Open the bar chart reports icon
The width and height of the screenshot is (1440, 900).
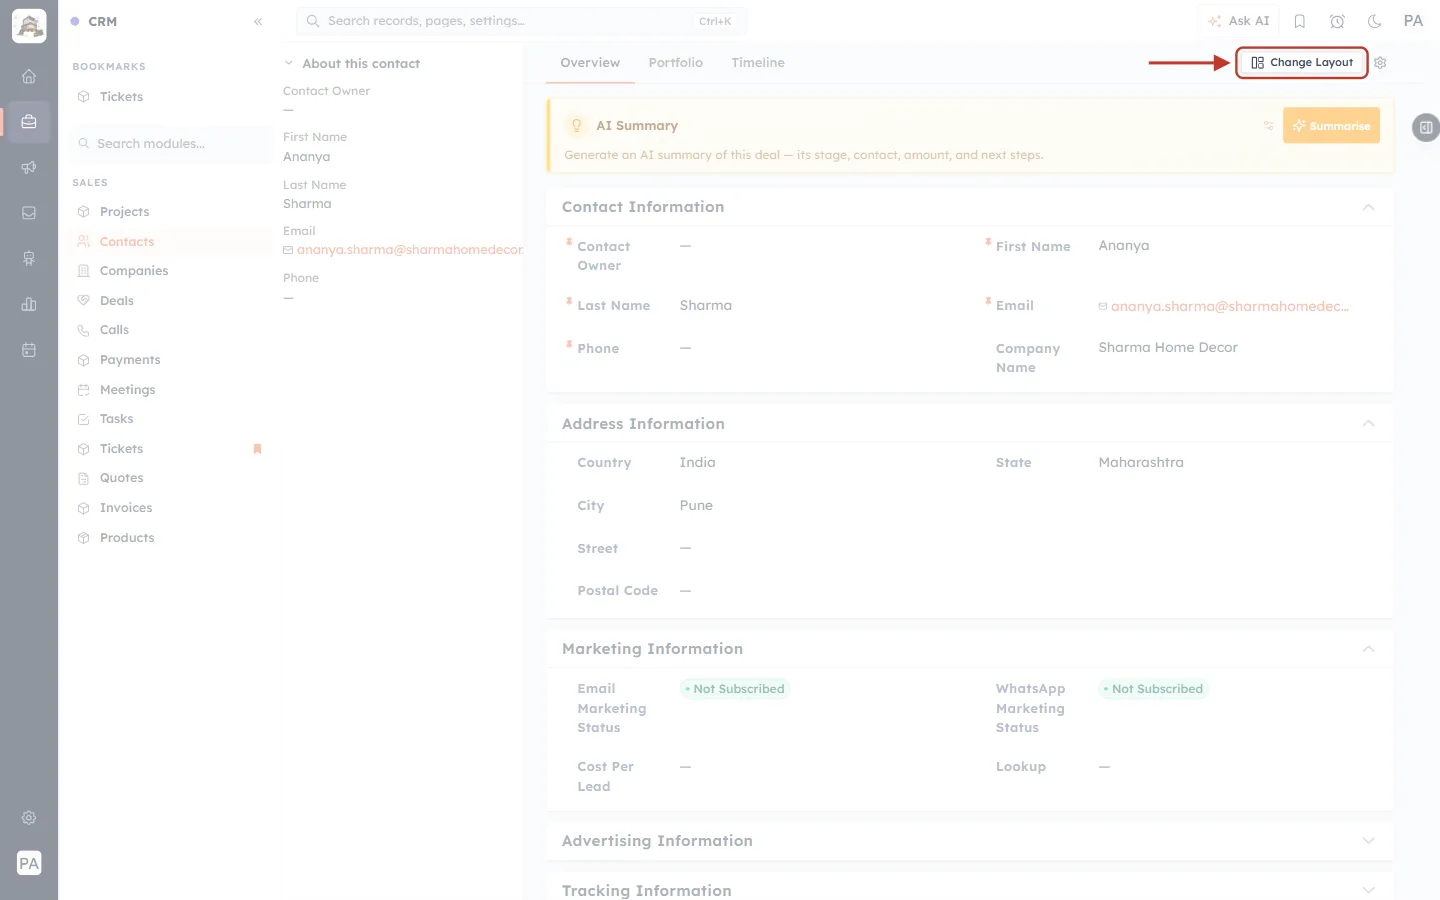(29, 304)
